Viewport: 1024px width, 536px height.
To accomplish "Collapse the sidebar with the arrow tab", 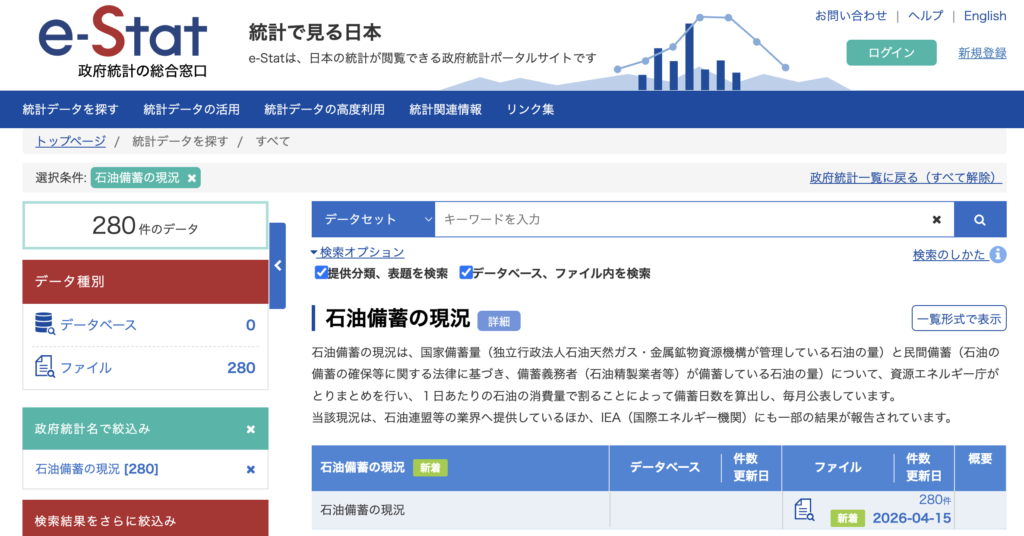I will (x=278, y=266).
